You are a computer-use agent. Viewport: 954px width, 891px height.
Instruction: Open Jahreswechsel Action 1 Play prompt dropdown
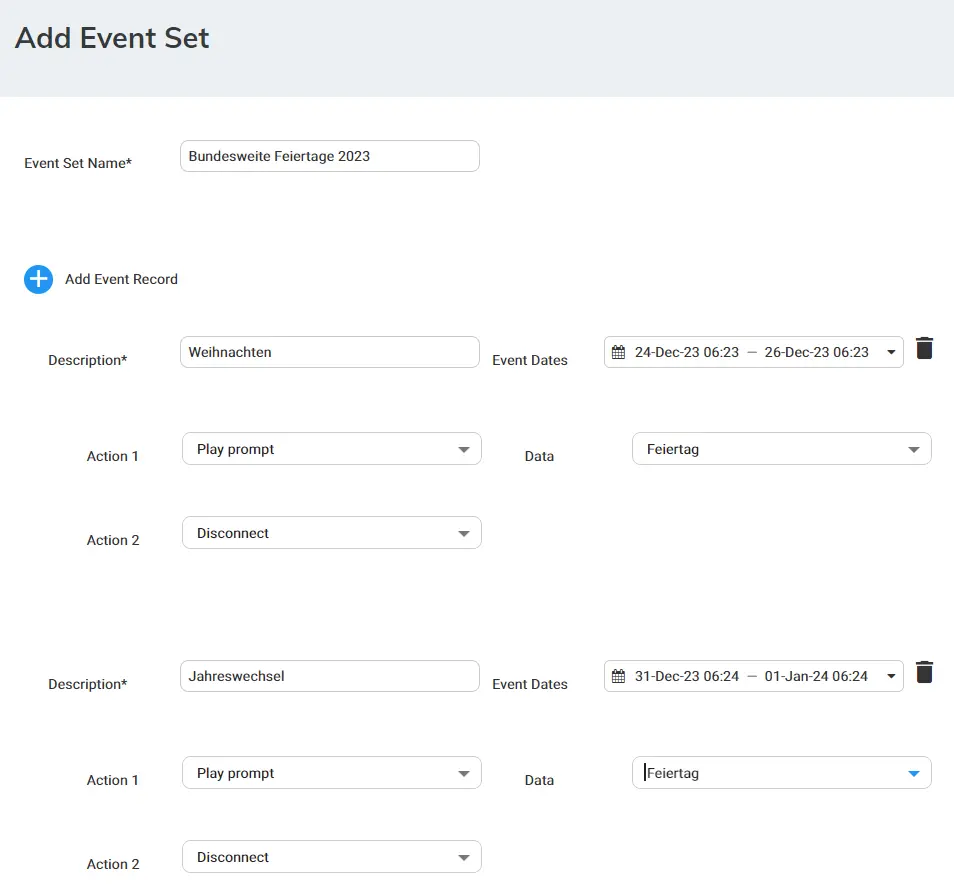tap(332, 772)
